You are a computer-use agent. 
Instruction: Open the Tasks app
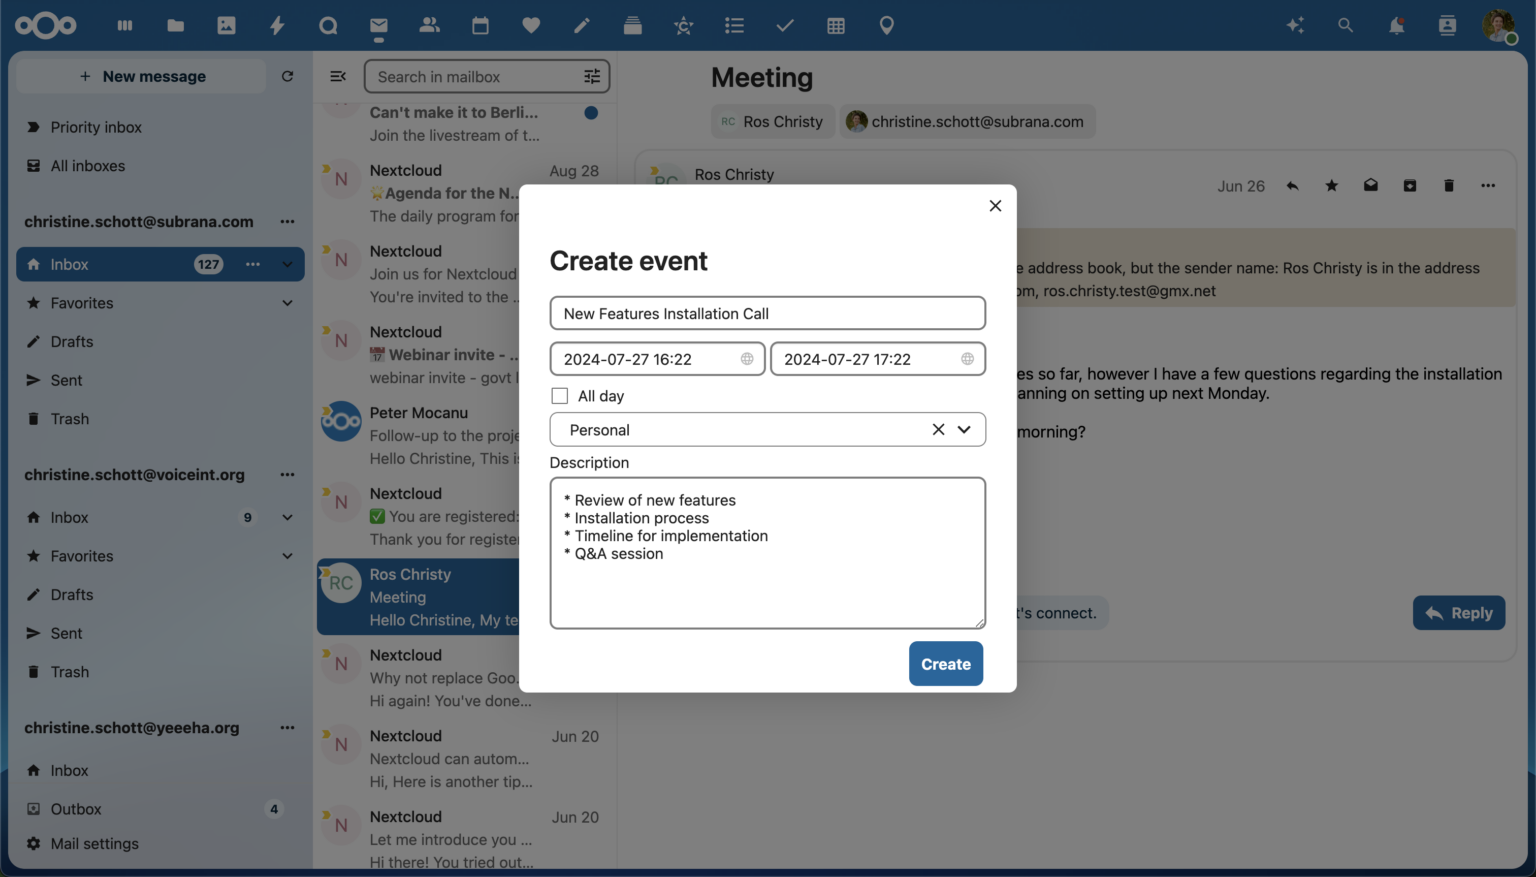(784, 25)
